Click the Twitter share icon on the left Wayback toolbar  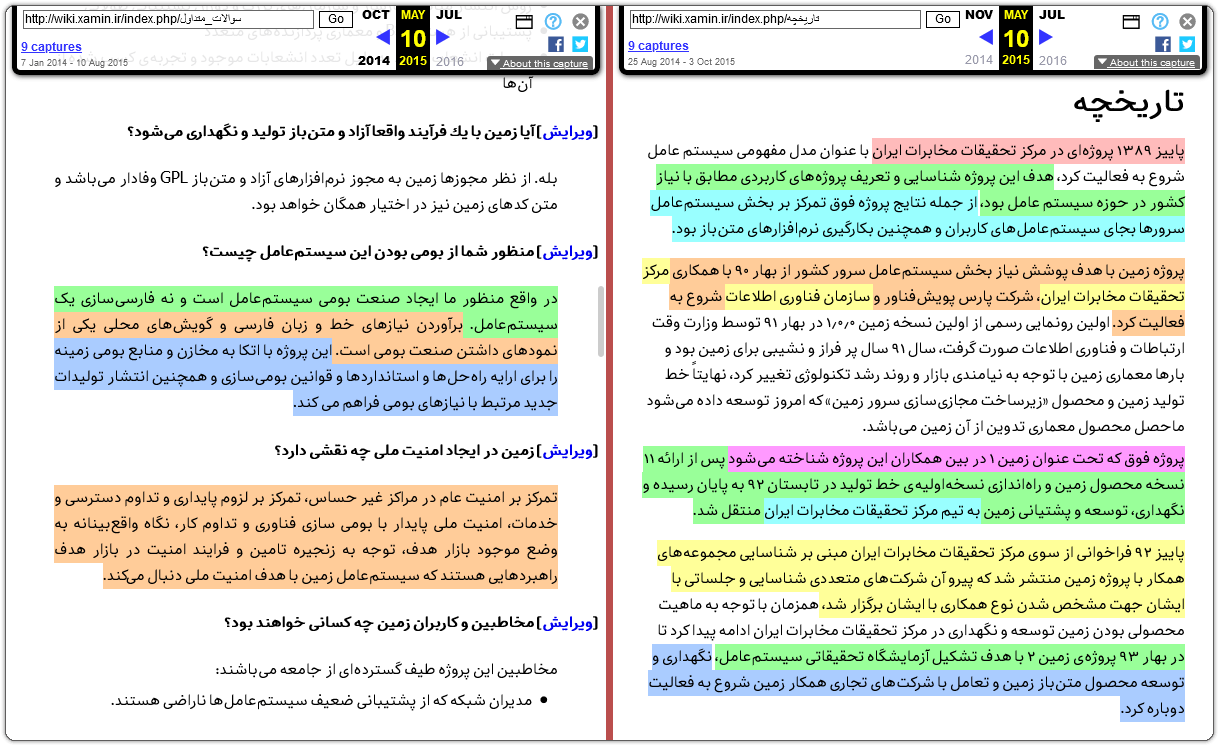tap(581, 44)
